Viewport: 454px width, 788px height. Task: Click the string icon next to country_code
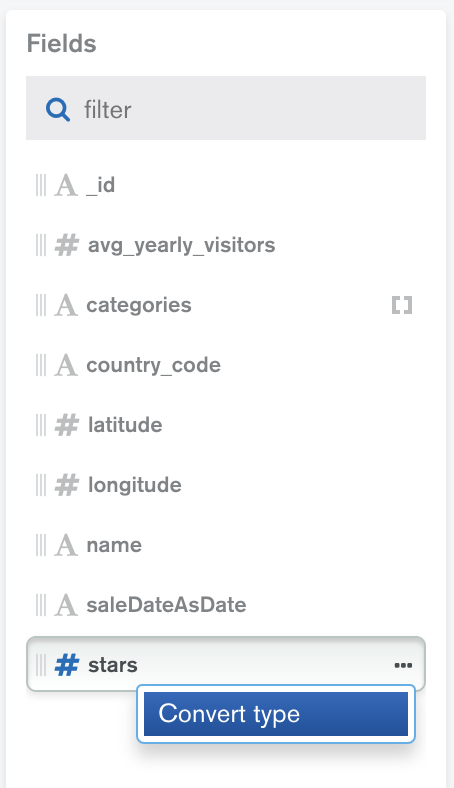[66, 365]
